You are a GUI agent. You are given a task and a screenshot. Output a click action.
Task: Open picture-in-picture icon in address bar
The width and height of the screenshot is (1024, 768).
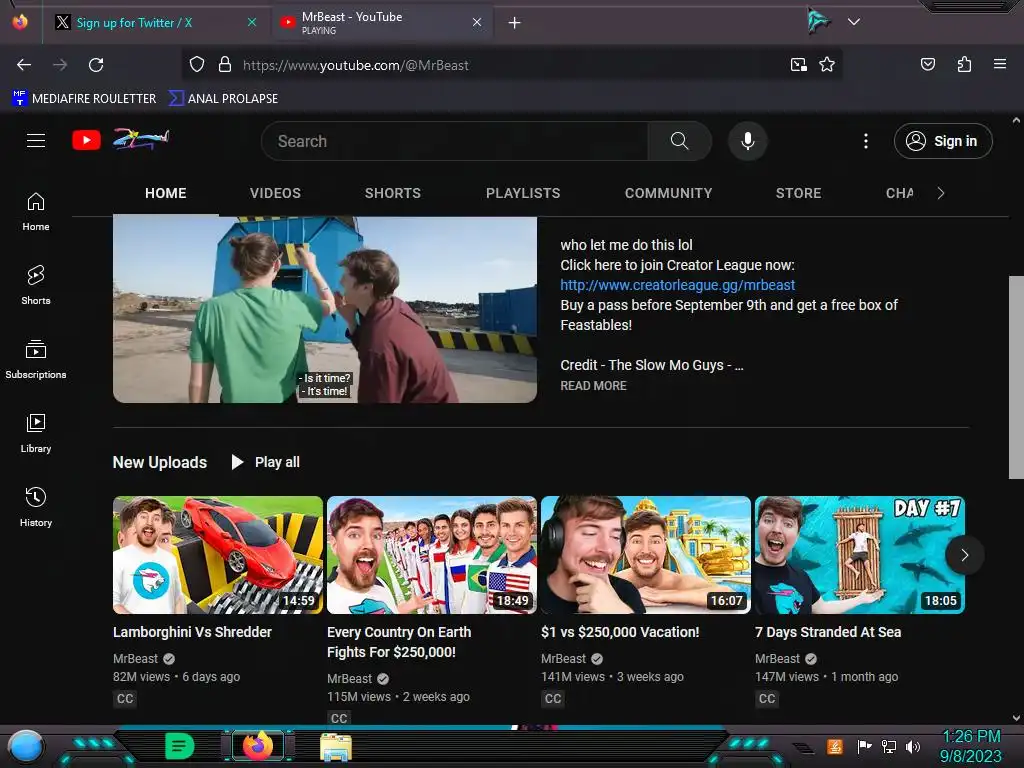(798, 65)
